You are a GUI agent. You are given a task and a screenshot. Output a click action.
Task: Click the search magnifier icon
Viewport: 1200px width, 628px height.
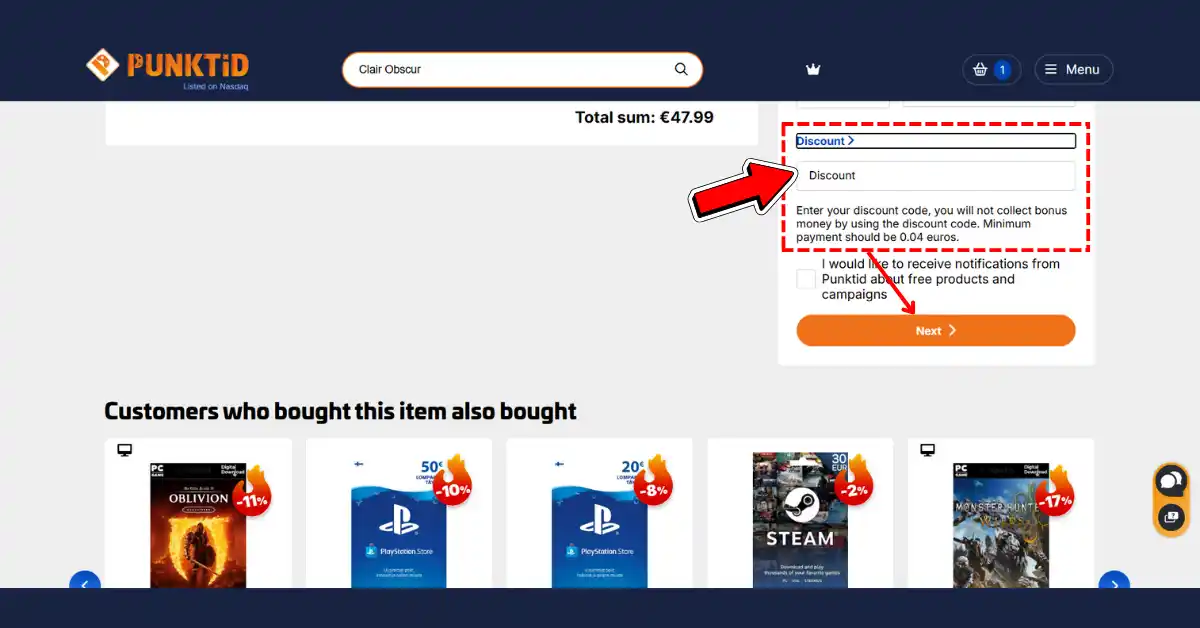[x=681, y=69]
